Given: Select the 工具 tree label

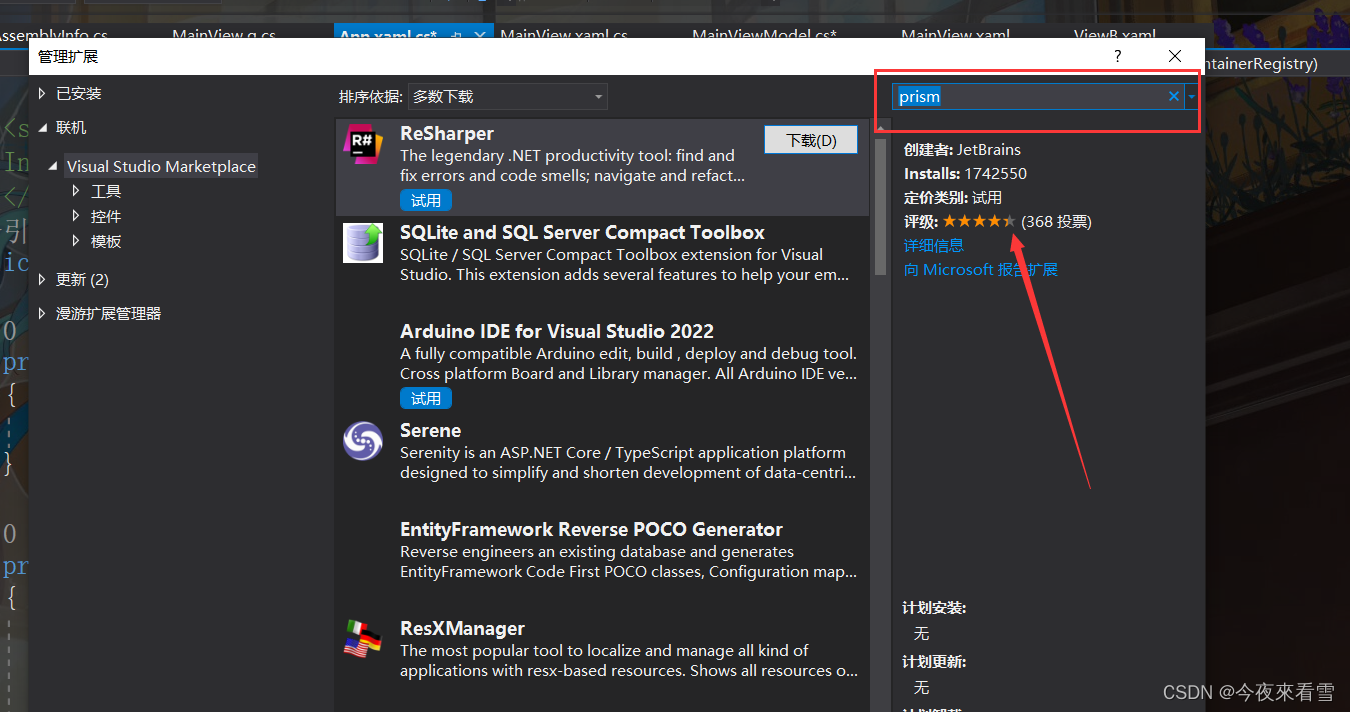Looking at the screenshot, I should (x=106, y=191).
